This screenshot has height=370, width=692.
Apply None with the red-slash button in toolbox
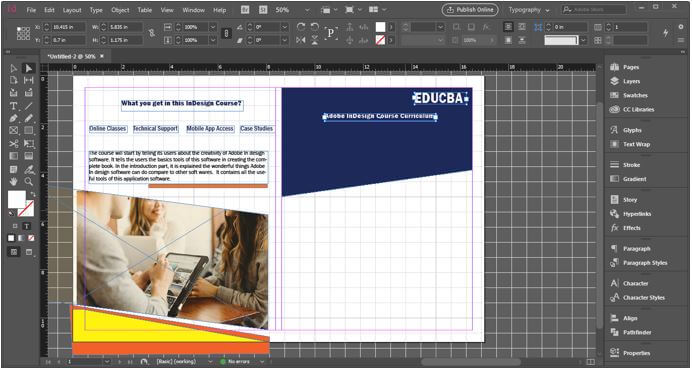click(x=31, y=238)
